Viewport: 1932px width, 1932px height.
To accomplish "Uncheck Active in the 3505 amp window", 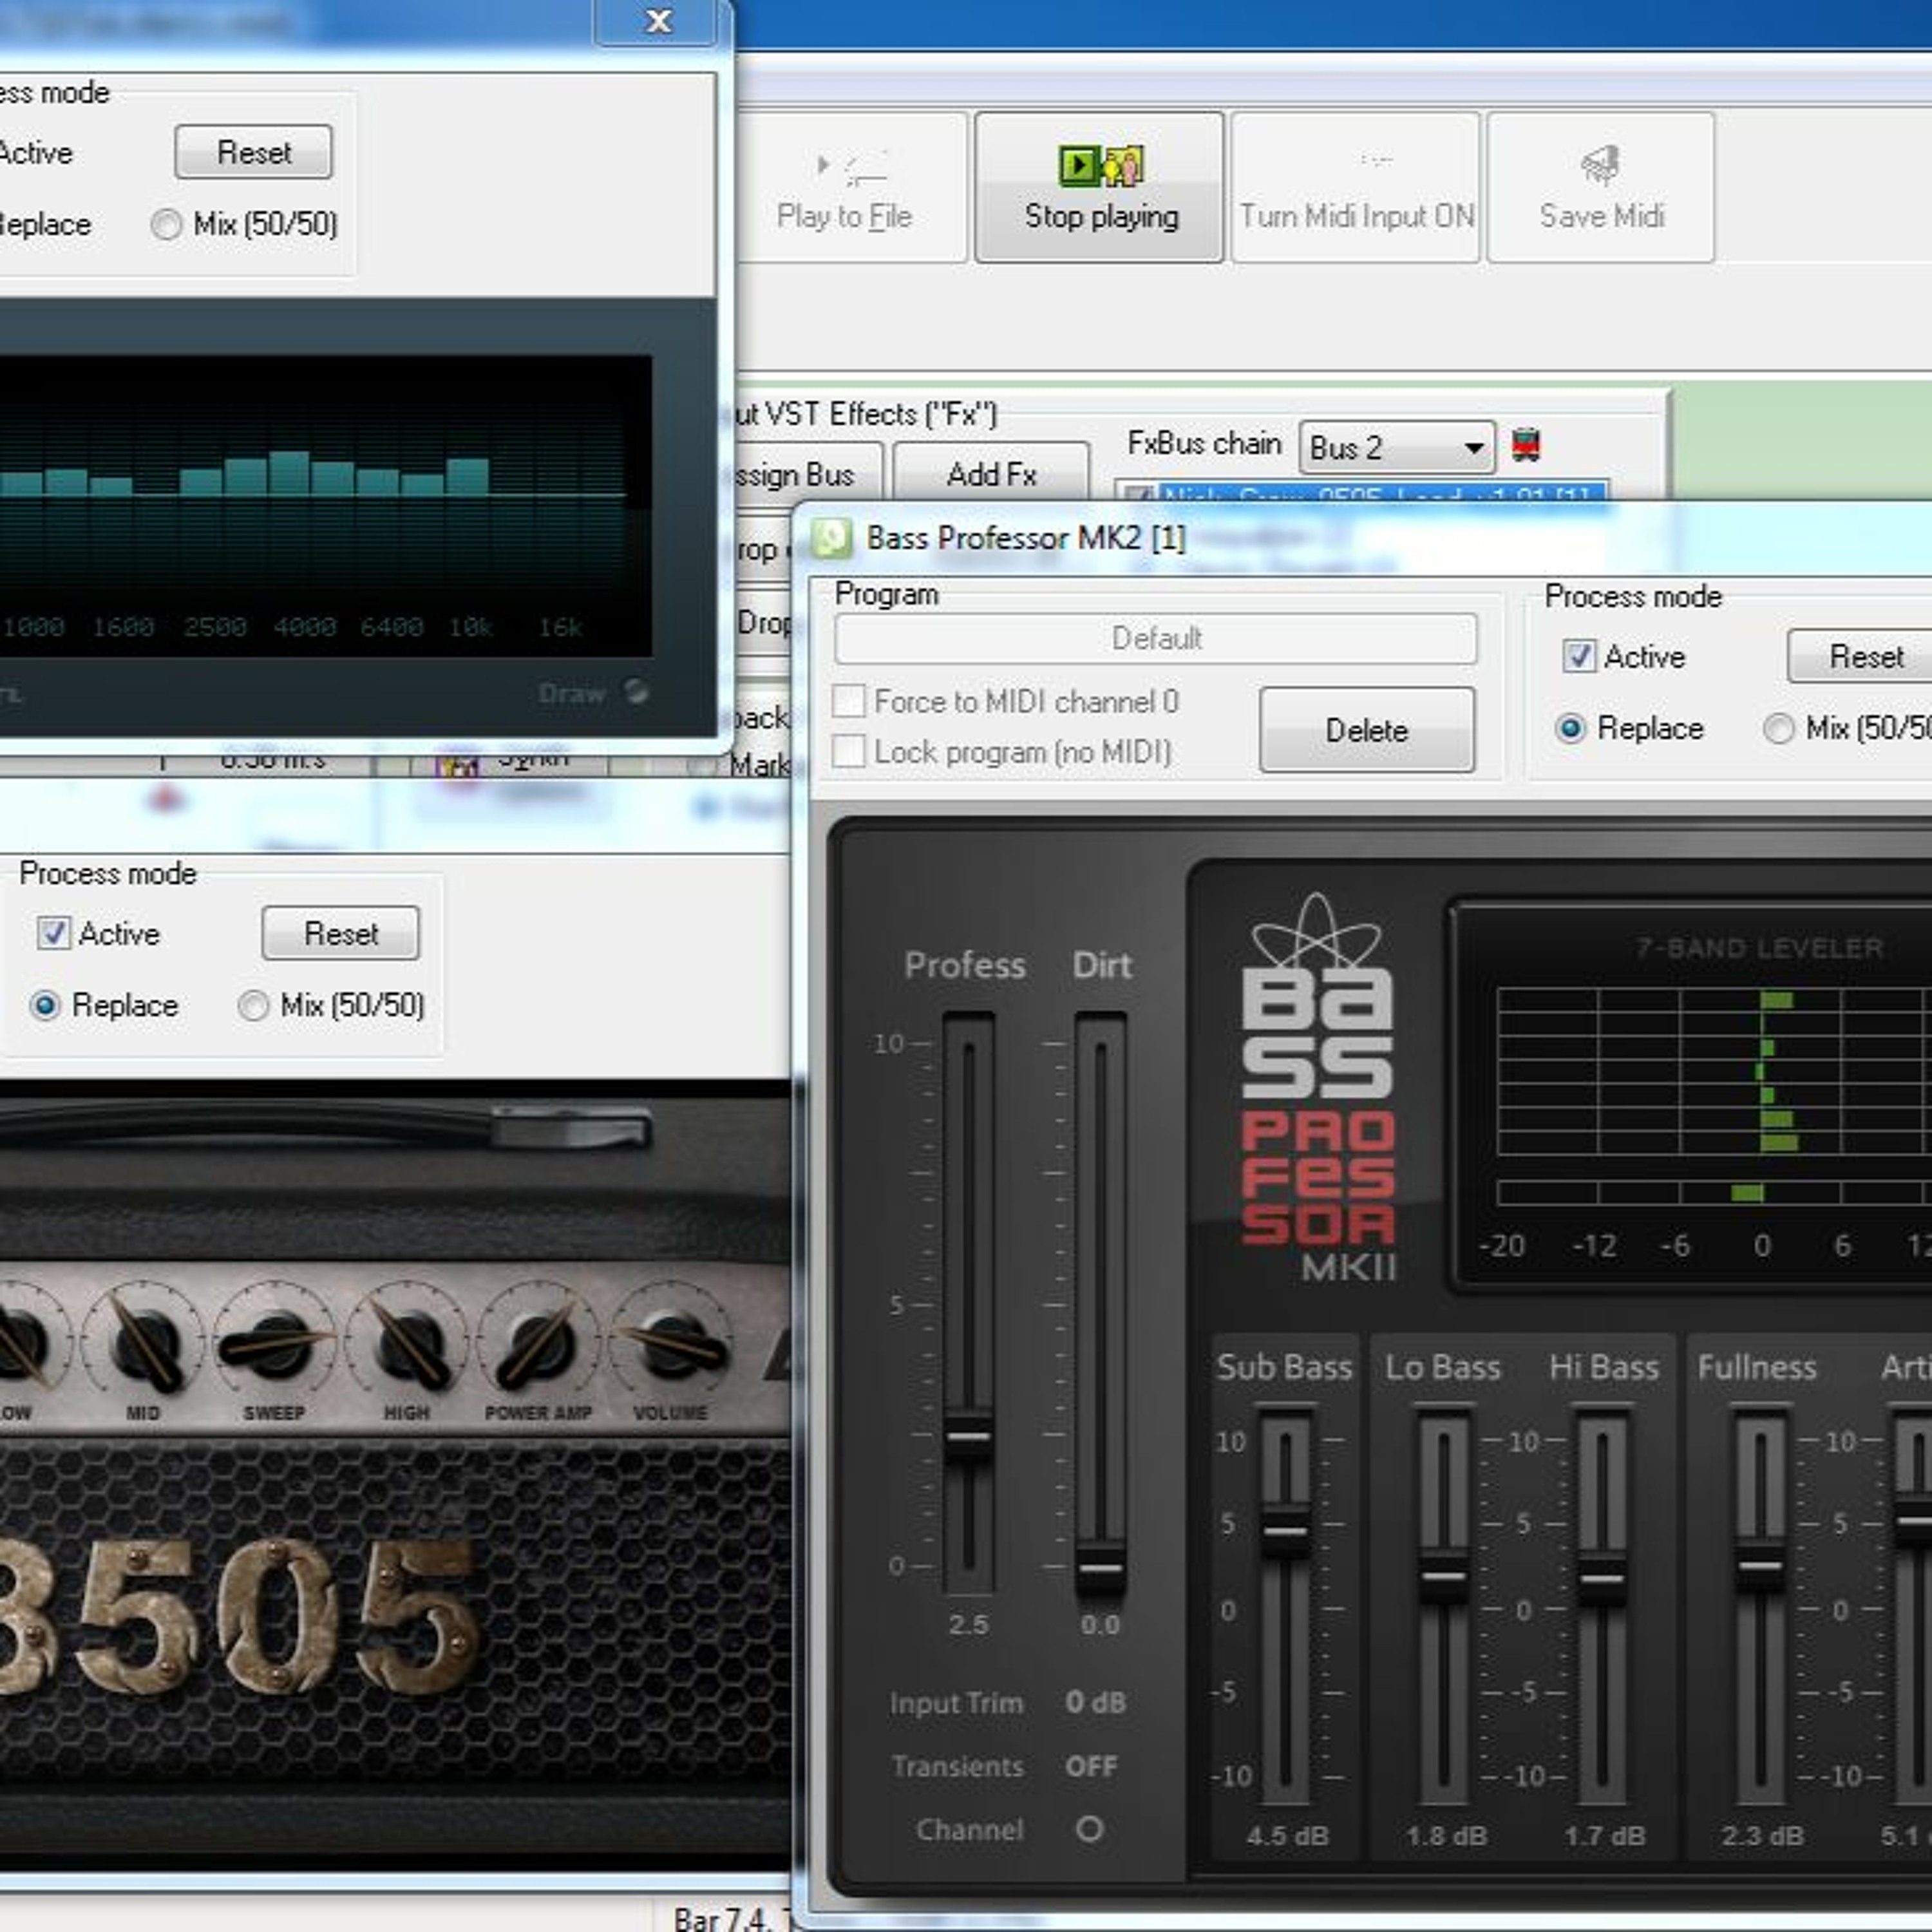I will (x=53, y=933).
